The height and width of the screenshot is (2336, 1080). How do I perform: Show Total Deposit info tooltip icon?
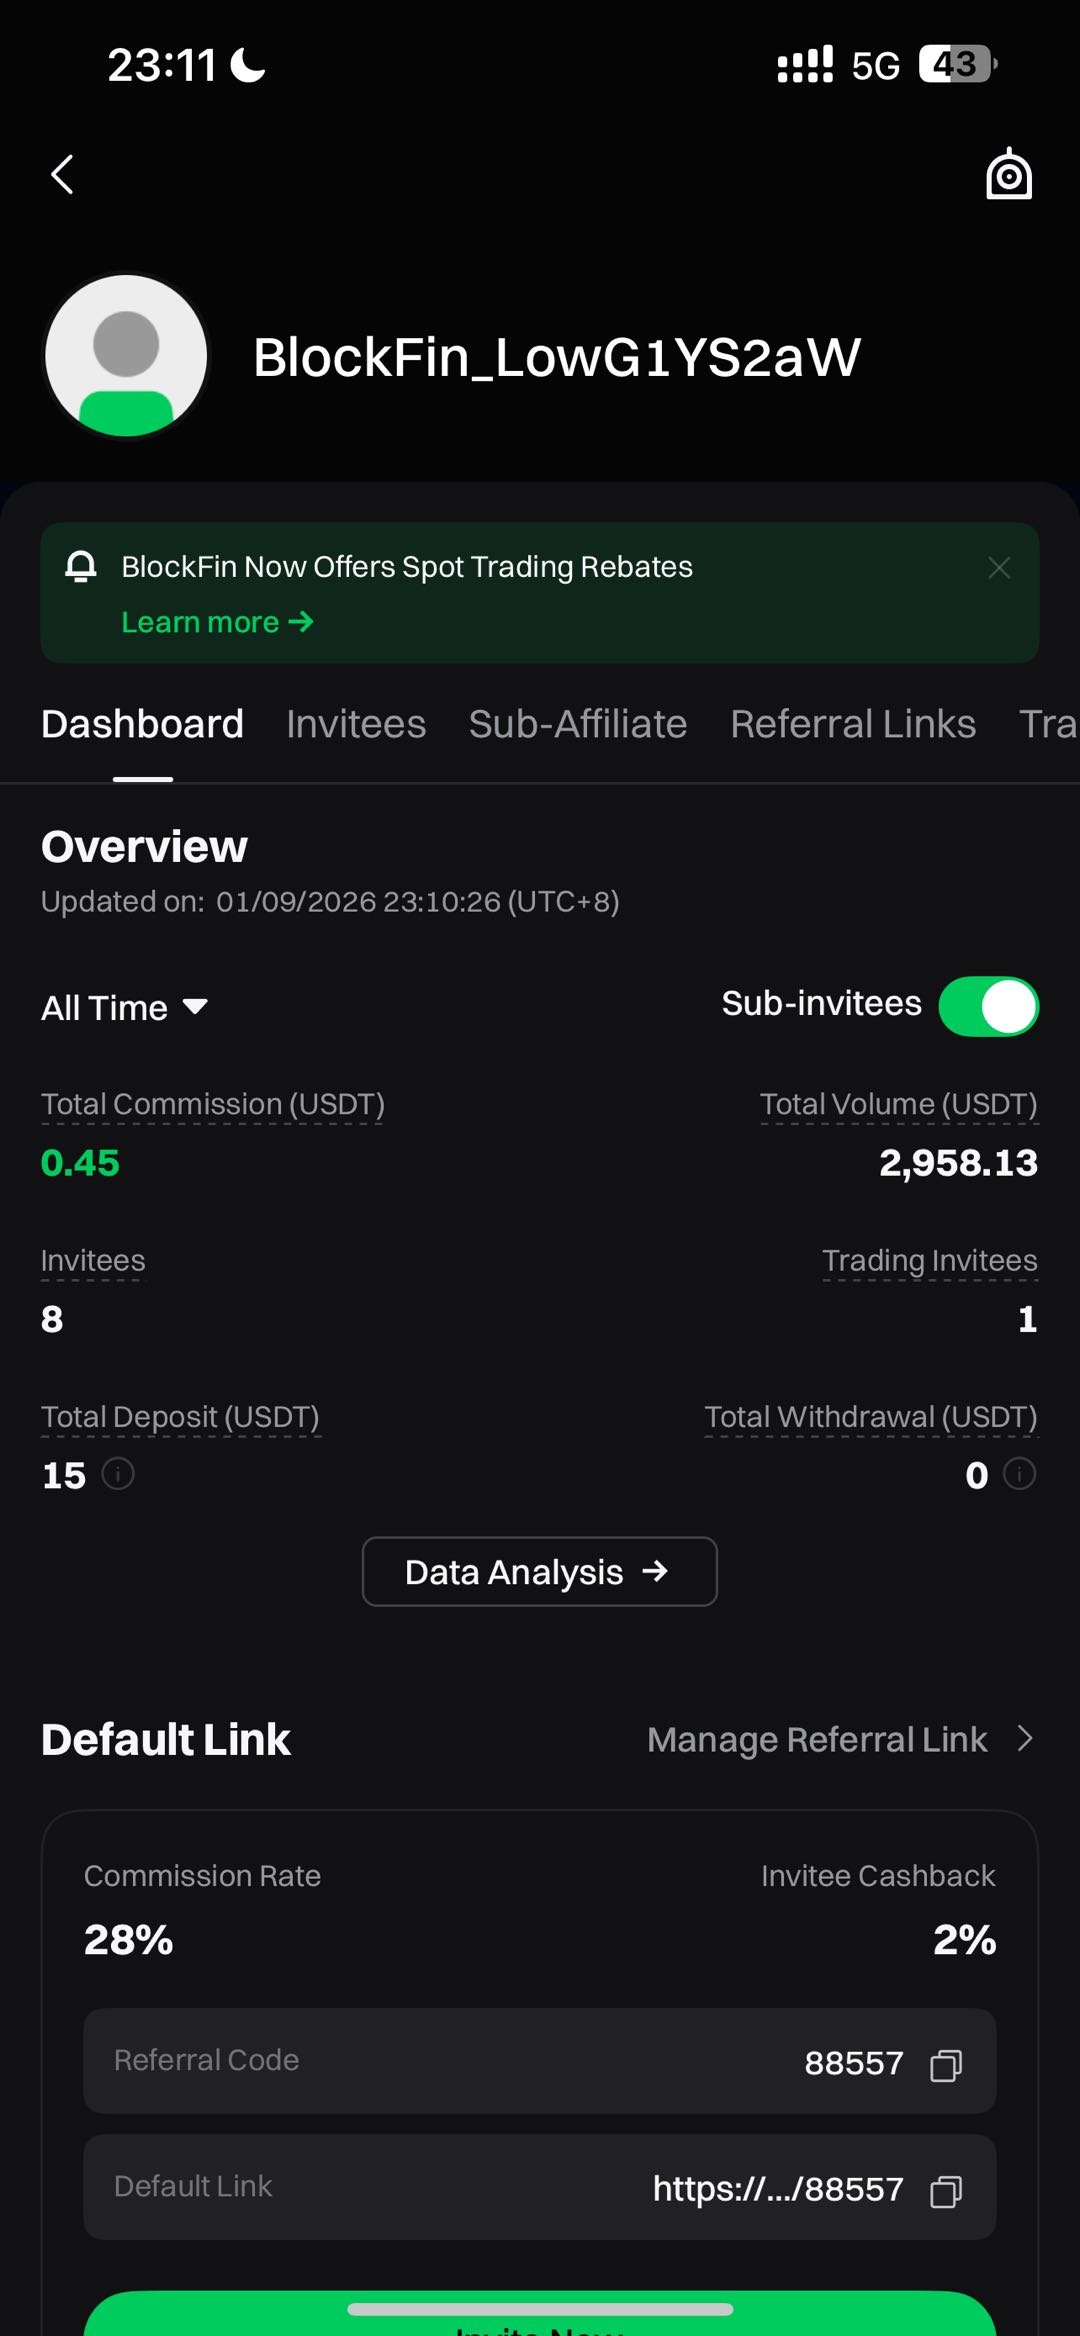tap(118, 1474)
